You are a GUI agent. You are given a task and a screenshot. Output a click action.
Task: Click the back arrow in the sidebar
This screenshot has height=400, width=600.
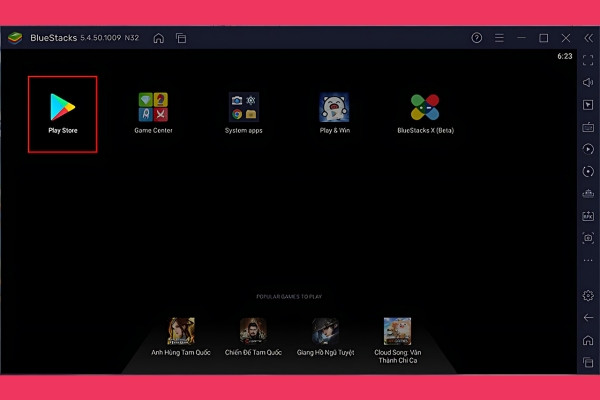click(x=588, y=318)
